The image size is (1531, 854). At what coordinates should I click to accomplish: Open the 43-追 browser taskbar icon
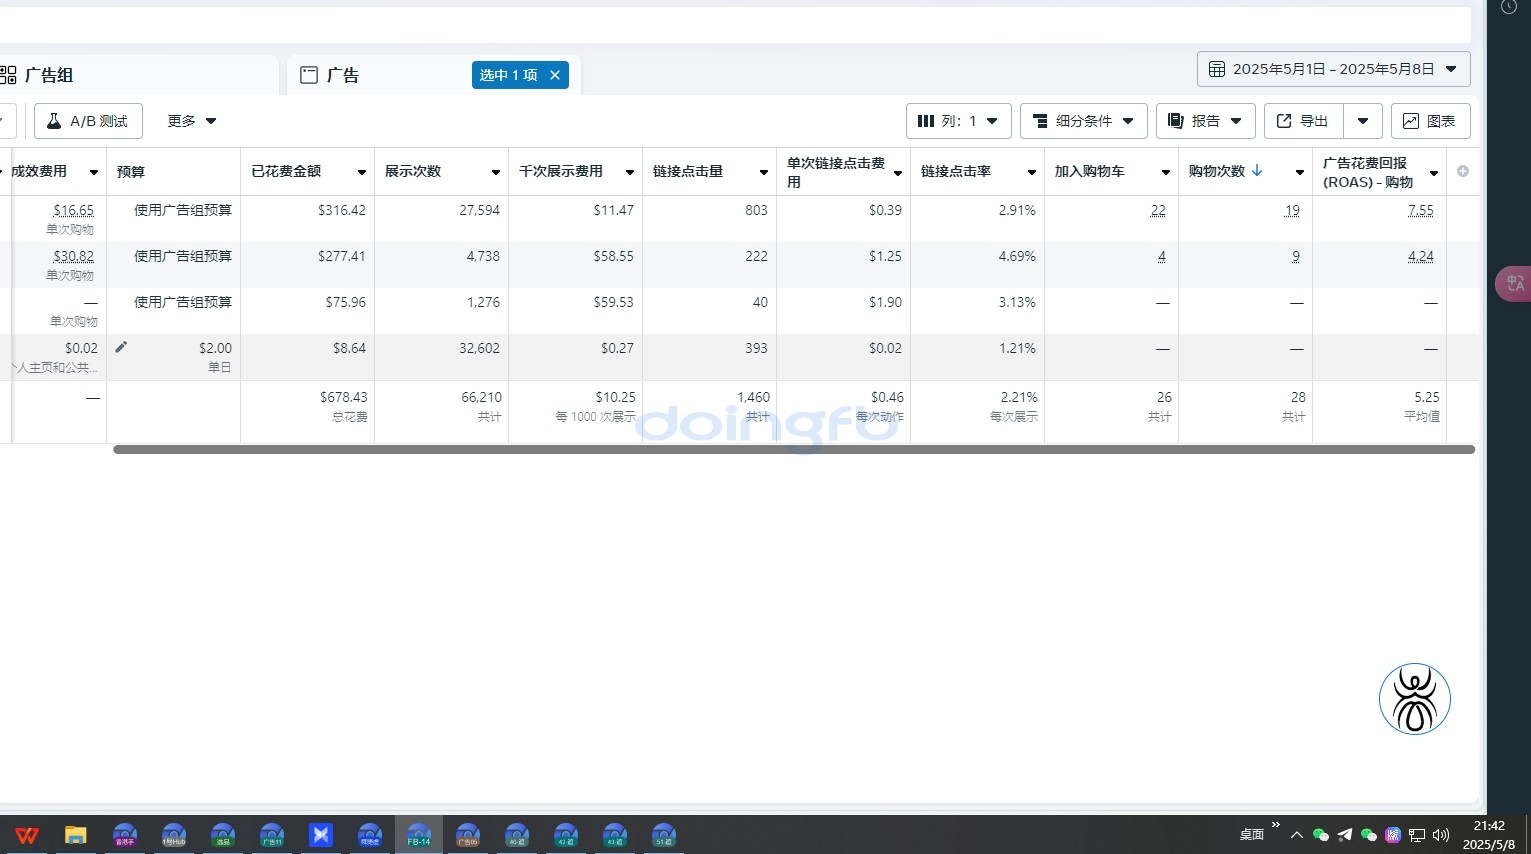(x=615, y=835)
